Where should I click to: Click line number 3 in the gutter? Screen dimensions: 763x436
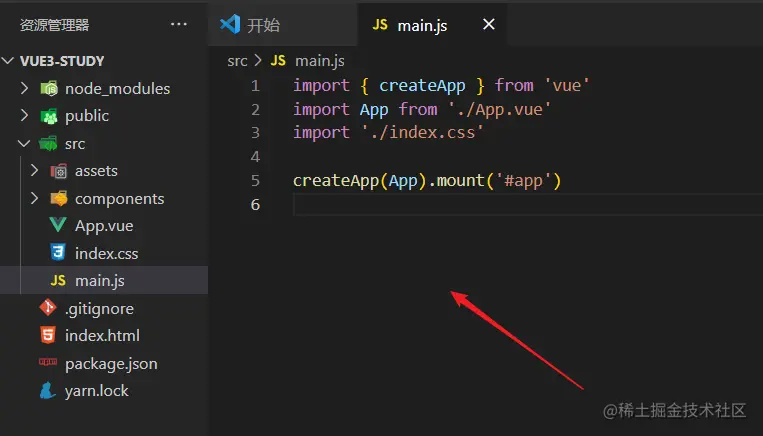pyautogui.click(x=255, y=133)
